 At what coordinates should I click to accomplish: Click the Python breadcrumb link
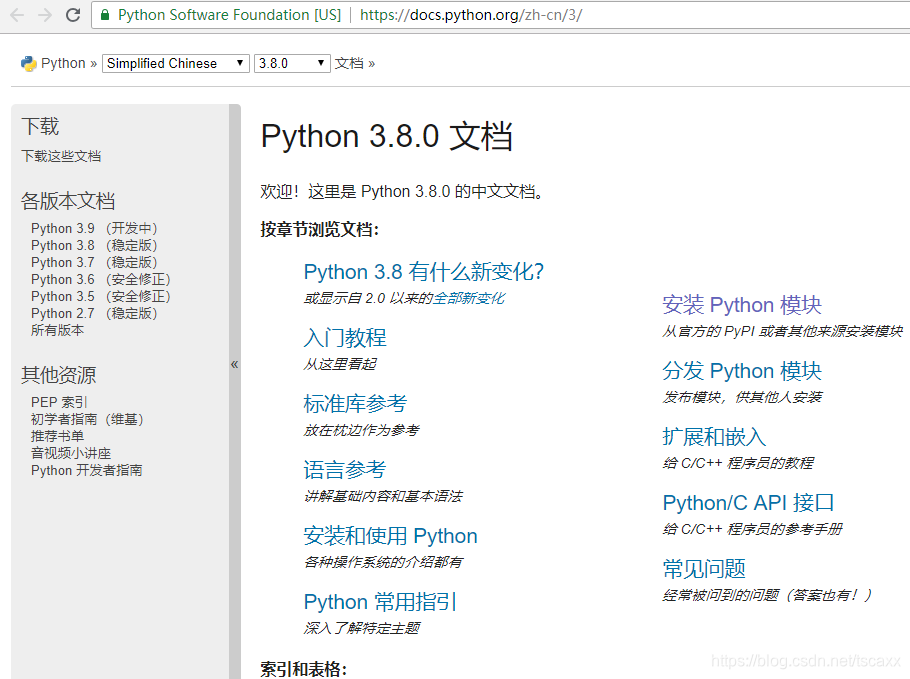point(63,63)
